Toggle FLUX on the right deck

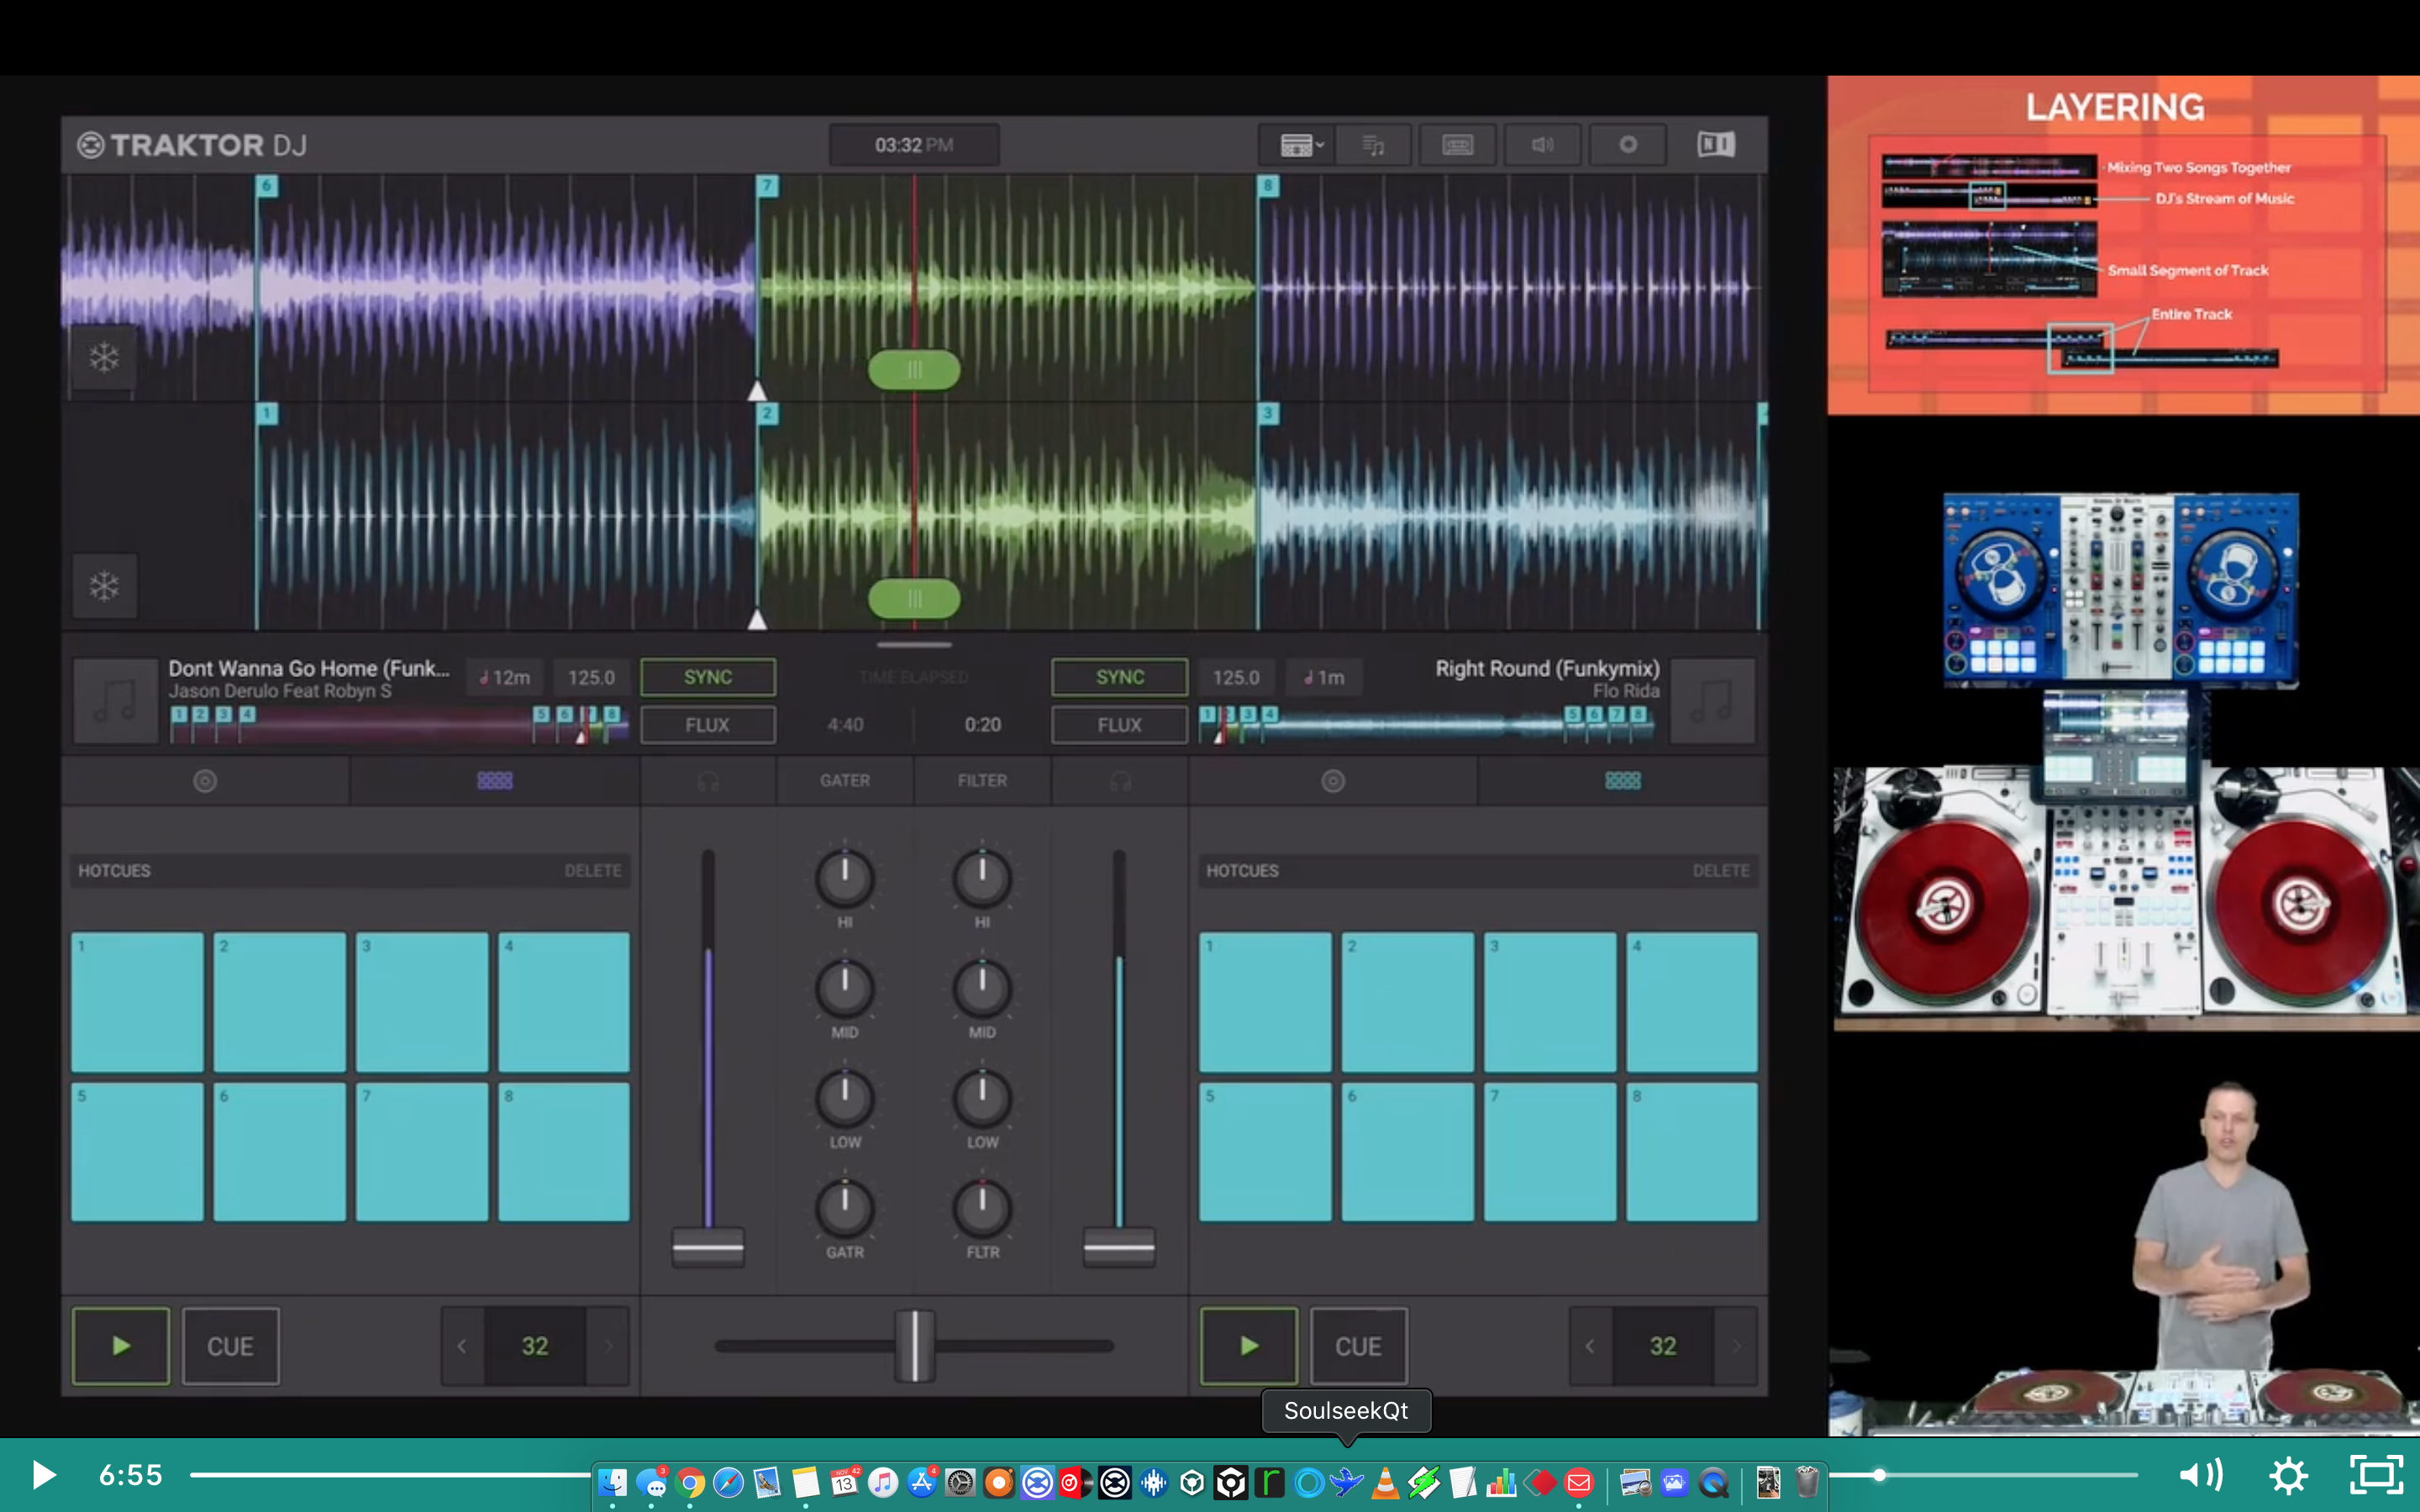click(1119, 725)
